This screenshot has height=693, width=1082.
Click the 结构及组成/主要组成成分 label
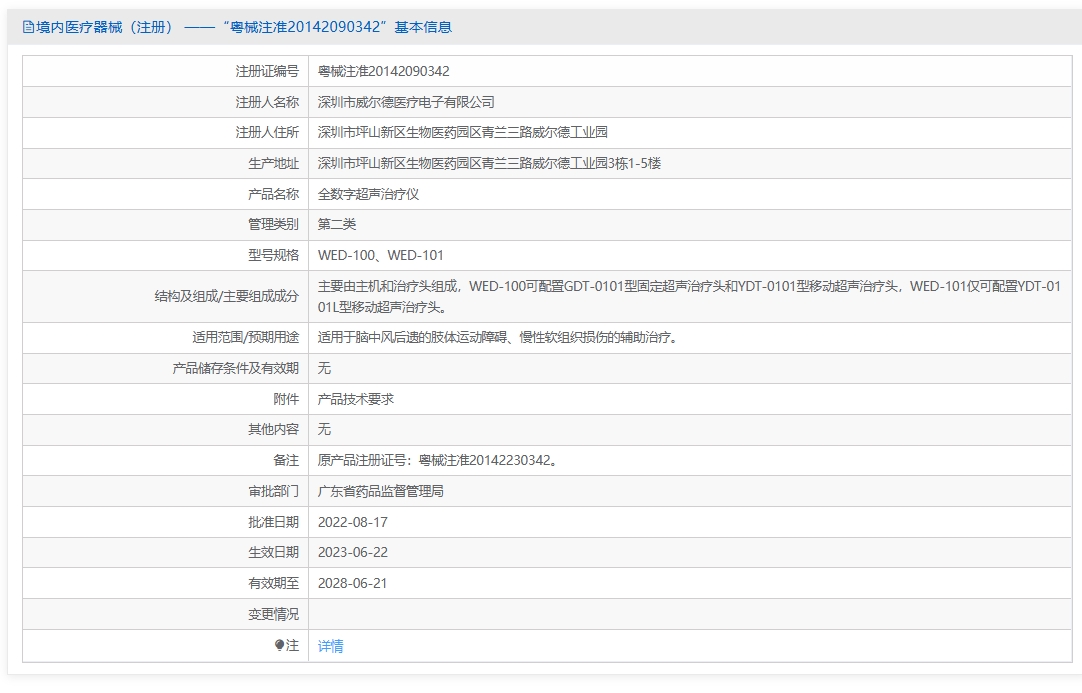227,296
